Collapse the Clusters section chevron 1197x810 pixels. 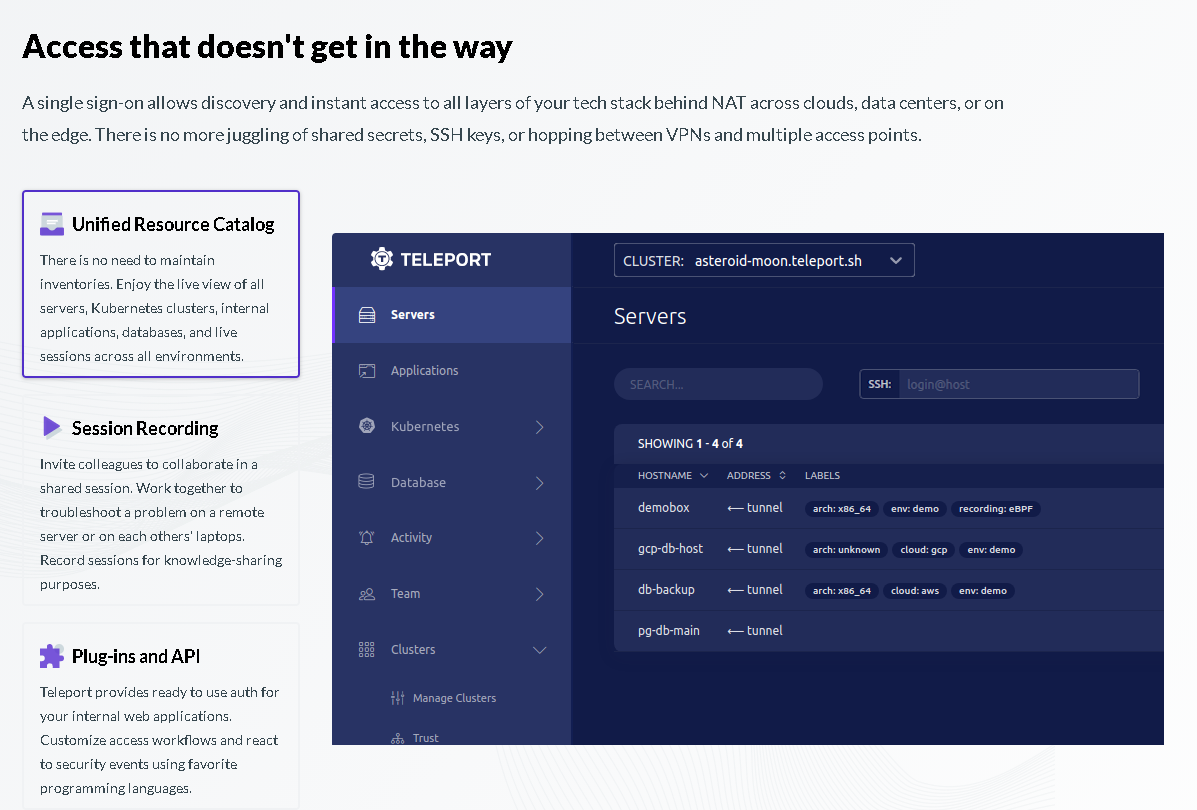click(540, 649)
